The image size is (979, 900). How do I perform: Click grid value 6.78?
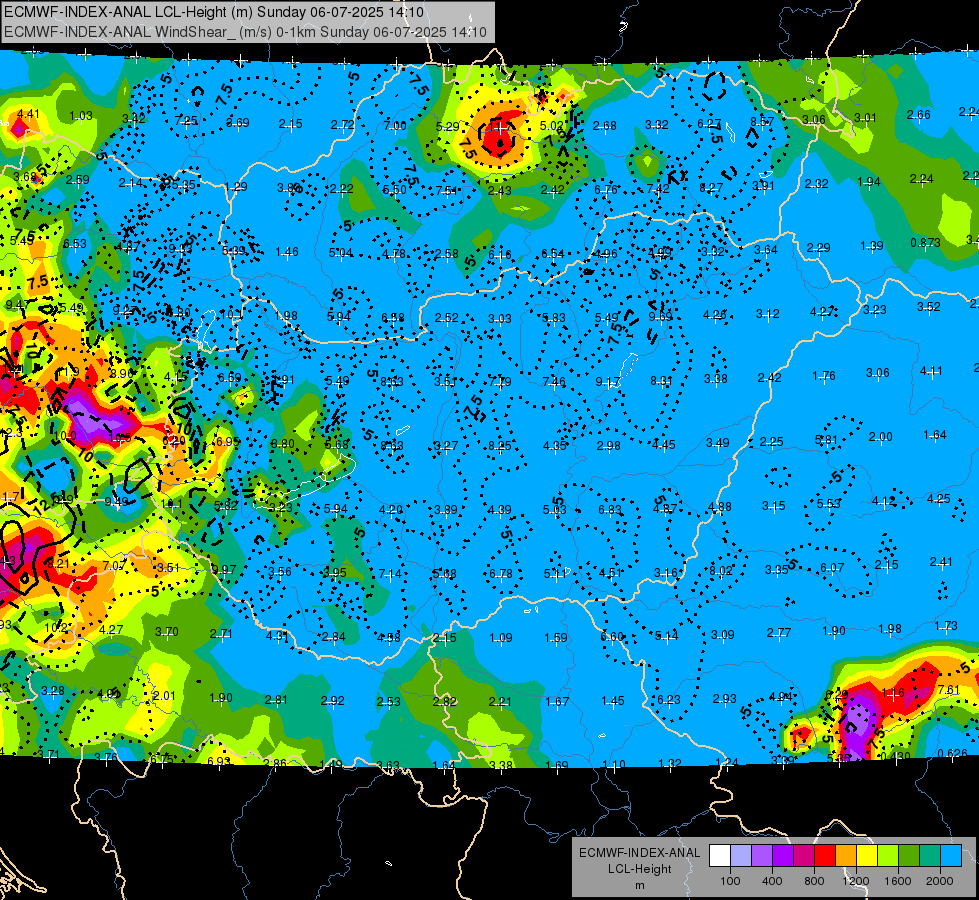tap(501, 573)
